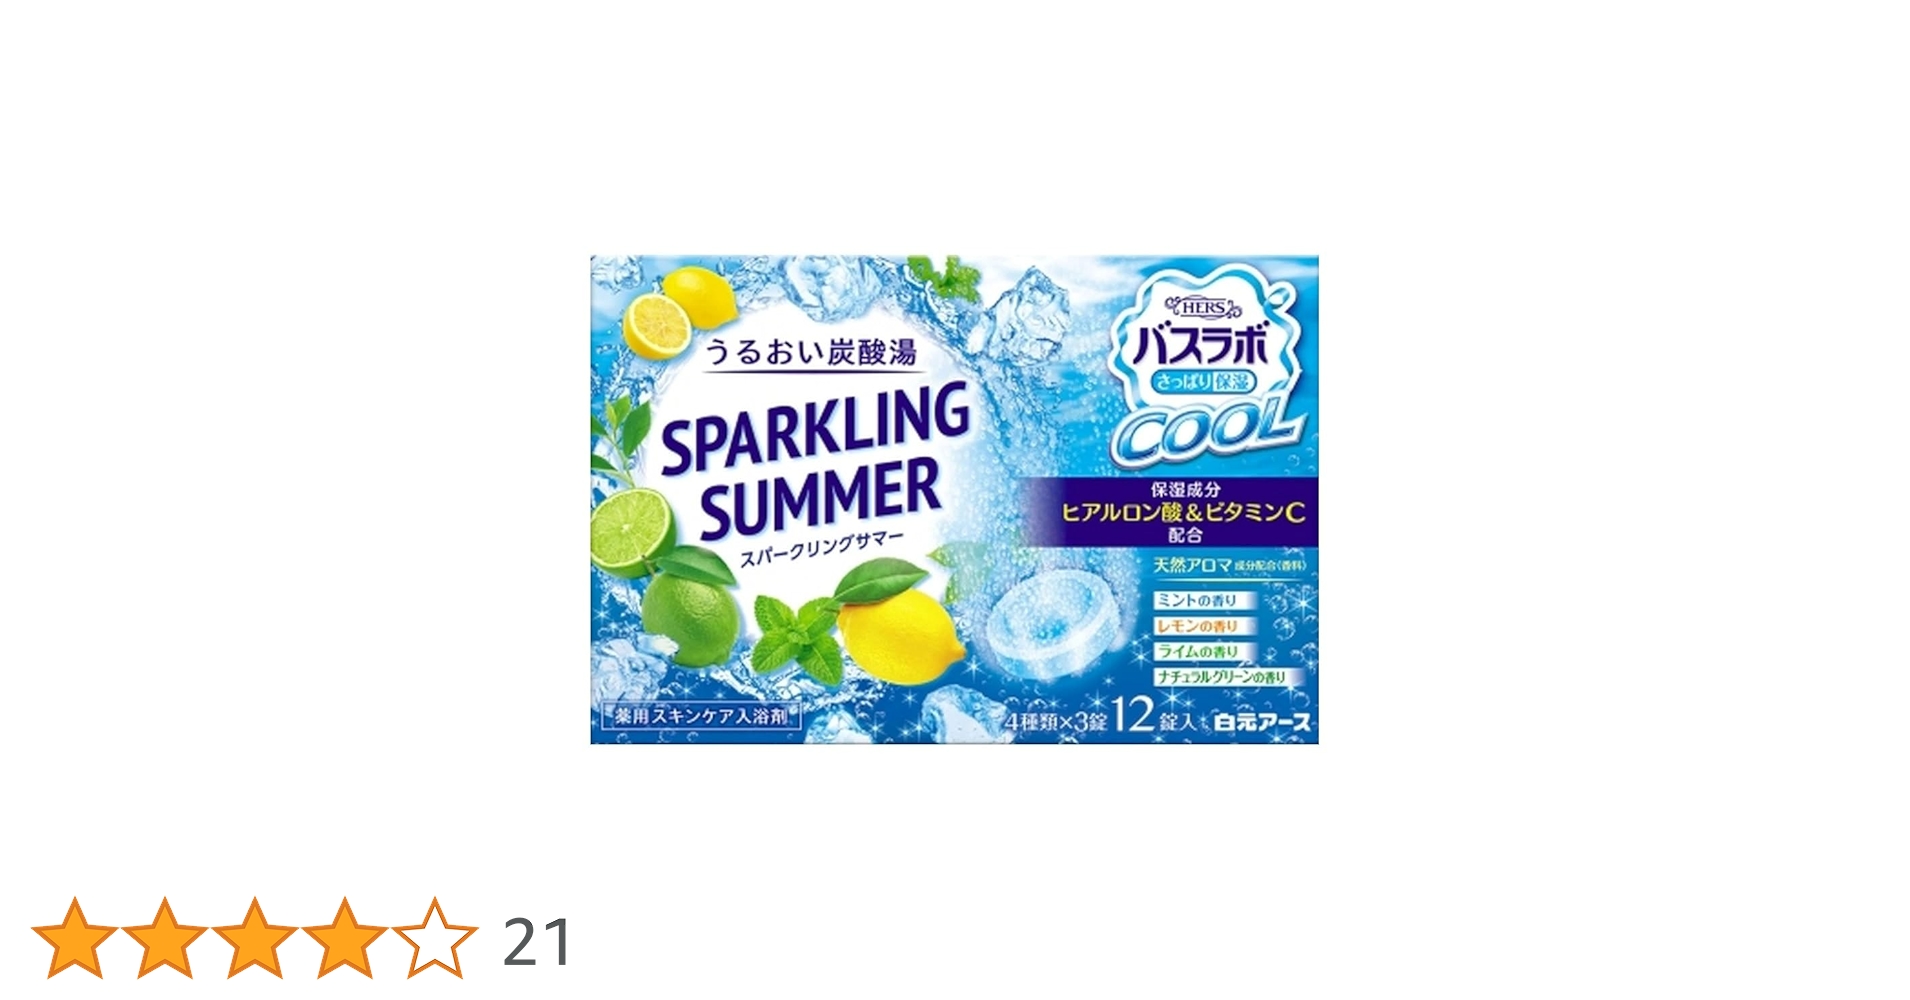
Task: Click the ナチュラルグリーンの香り label
Action: 1222,677
